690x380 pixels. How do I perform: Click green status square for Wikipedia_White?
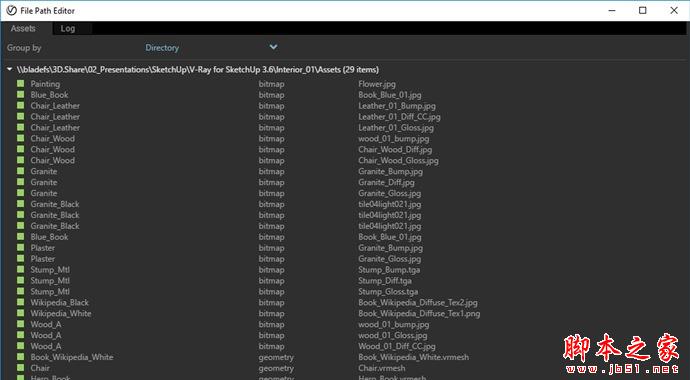point(20,313)
